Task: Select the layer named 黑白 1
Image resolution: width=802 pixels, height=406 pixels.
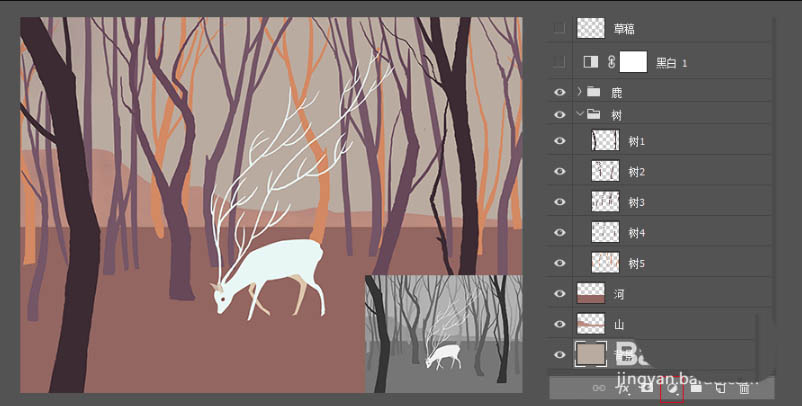Action: pos(672,63)
